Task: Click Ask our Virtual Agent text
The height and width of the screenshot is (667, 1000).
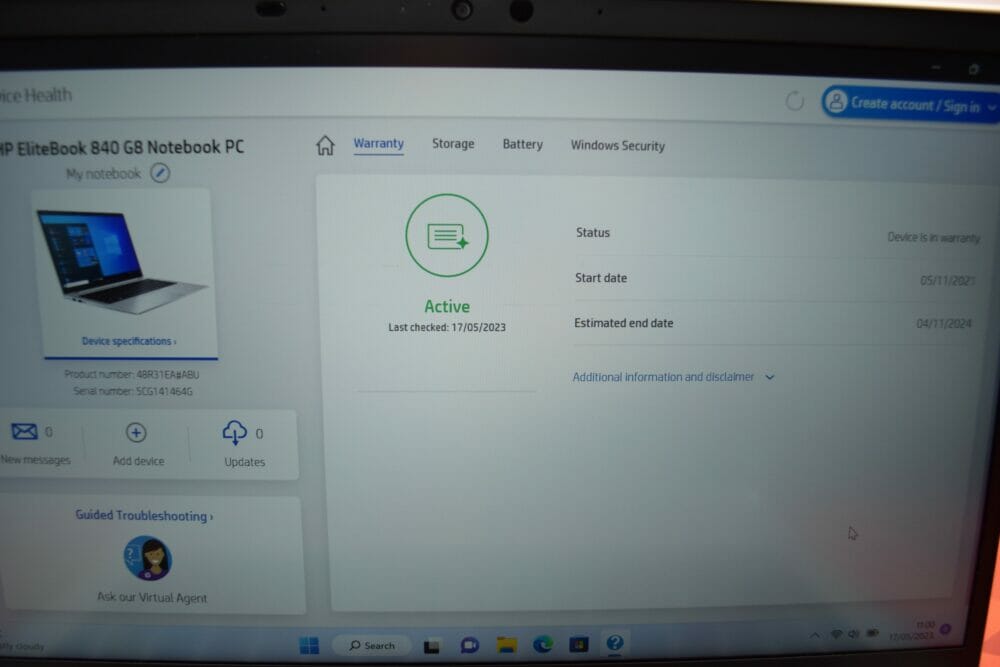Action: (x=152, y=597)
